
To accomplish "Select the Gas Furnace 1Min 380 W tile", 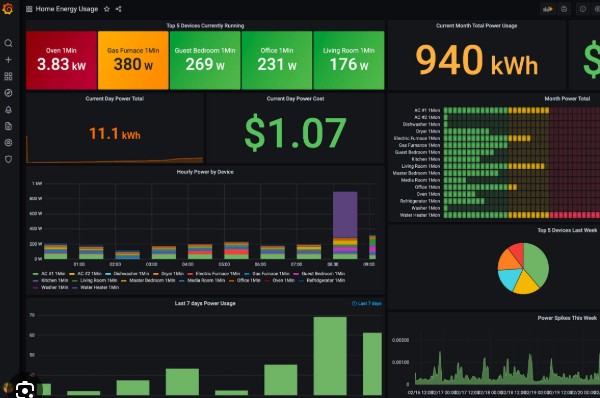I will (x=133, y=60).
